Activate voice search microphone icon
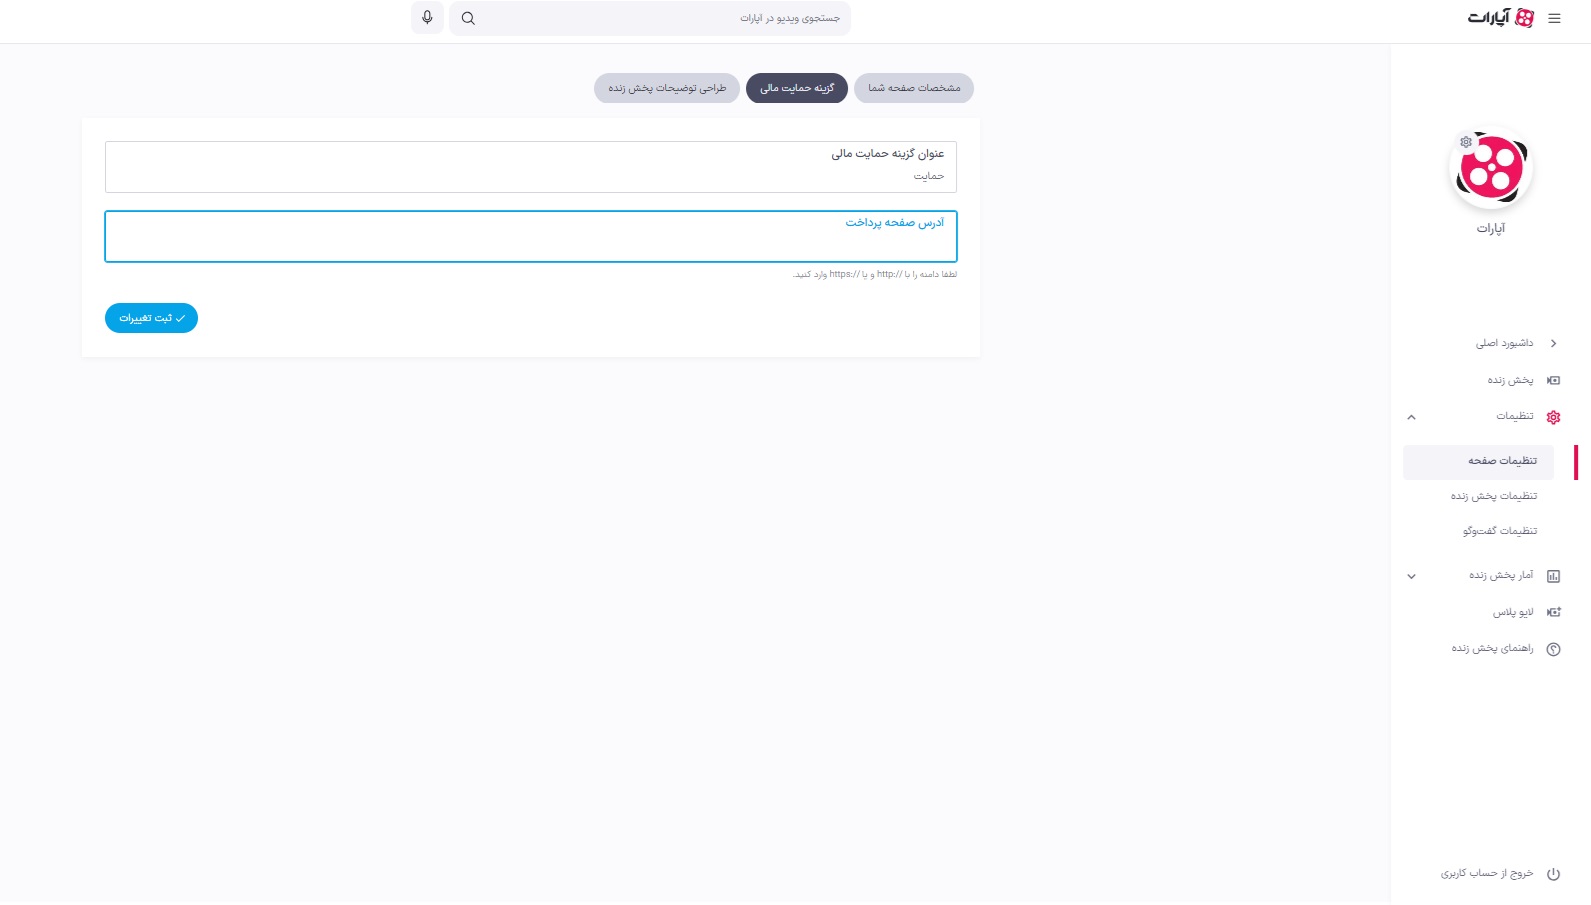This screenshot has width=1591, height=905. [427, 18]
